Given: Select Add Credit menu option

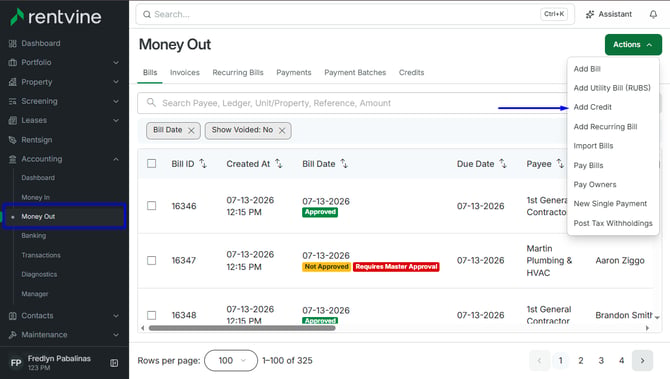Looking at the screenshot, I should pos(593,107).
